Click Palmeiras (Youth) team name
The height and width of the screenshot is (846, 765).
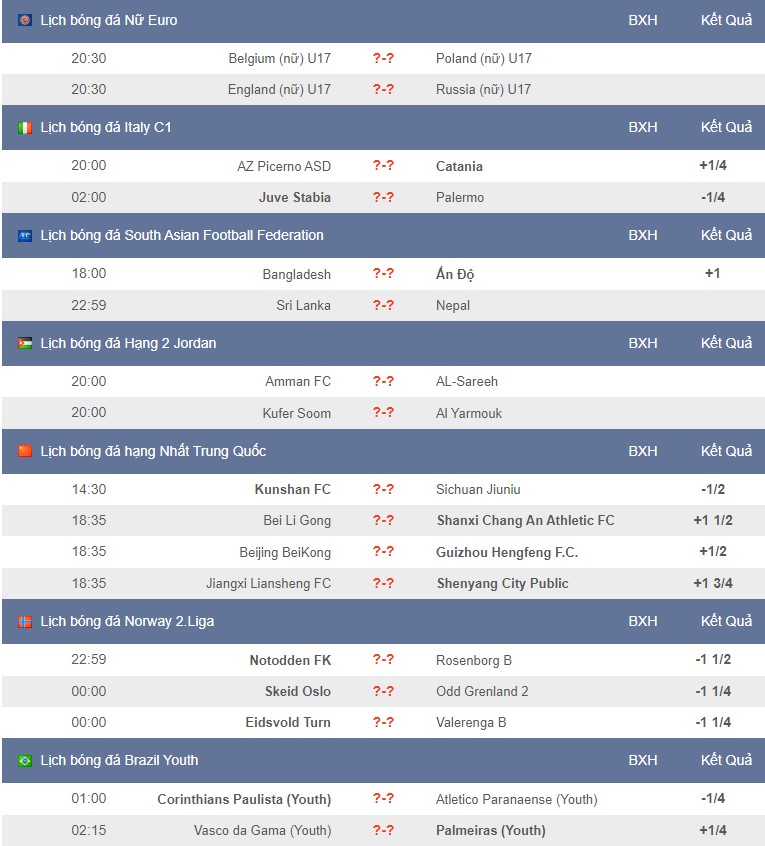[491, 830]
